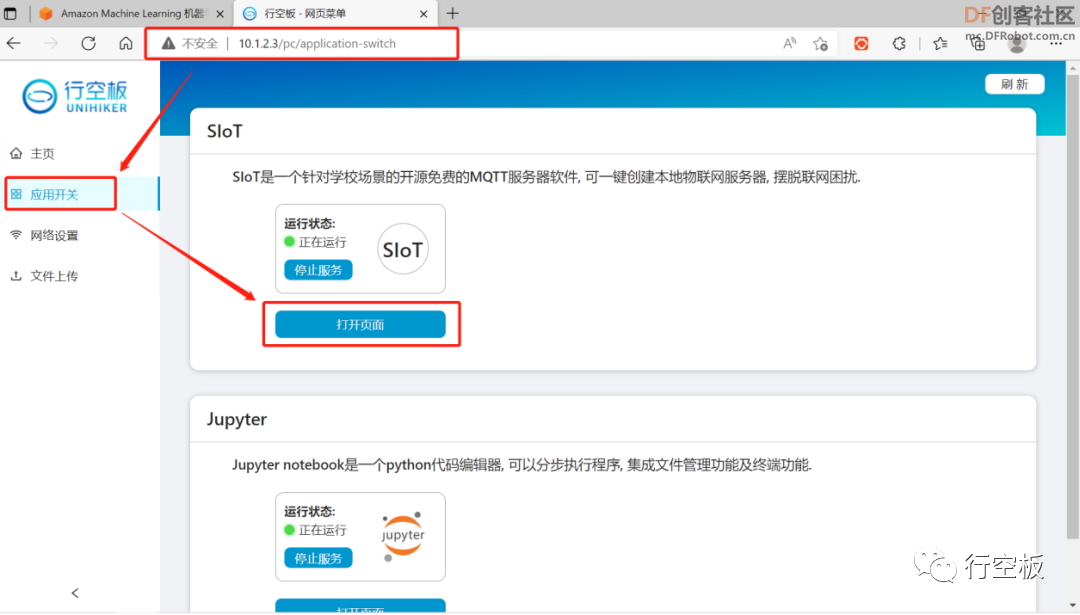
Task: Close the Amazon Machine Learning tab
Action: pos(220,14)
